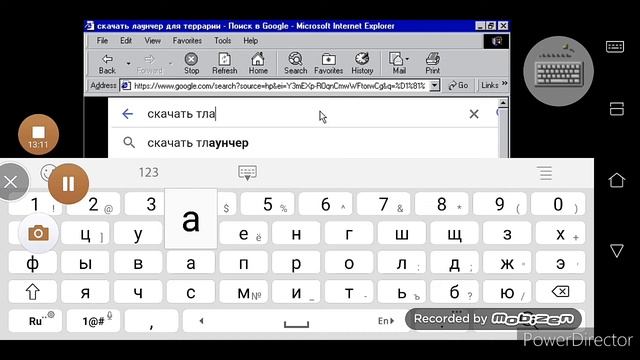
Task: Tap the number 0 key
Action: coord(558,204)
